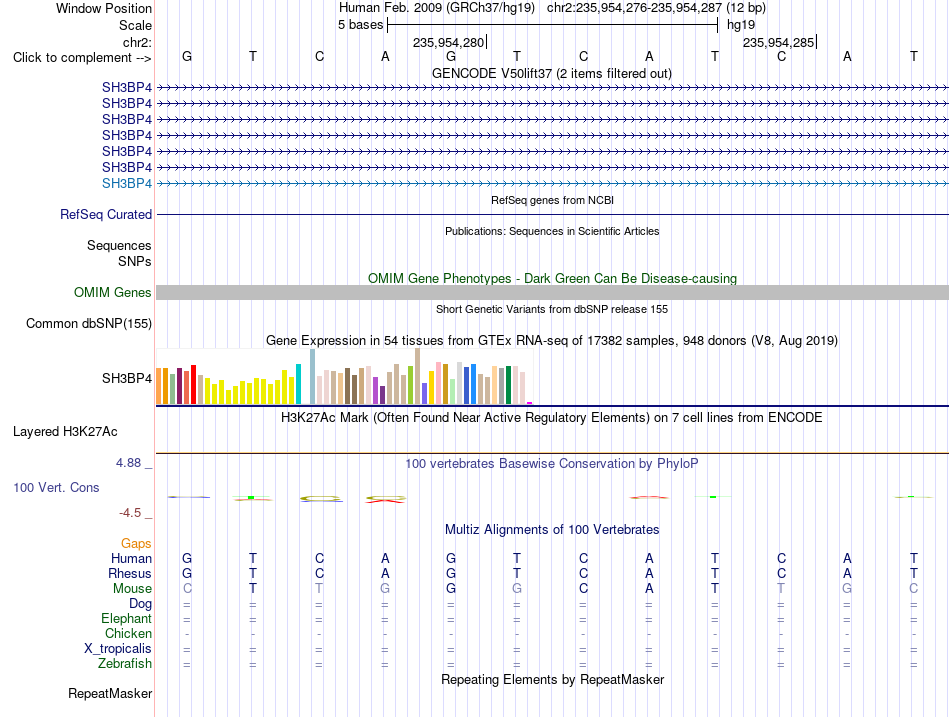Click the gray OMIM Genes bar

point(552,293)
